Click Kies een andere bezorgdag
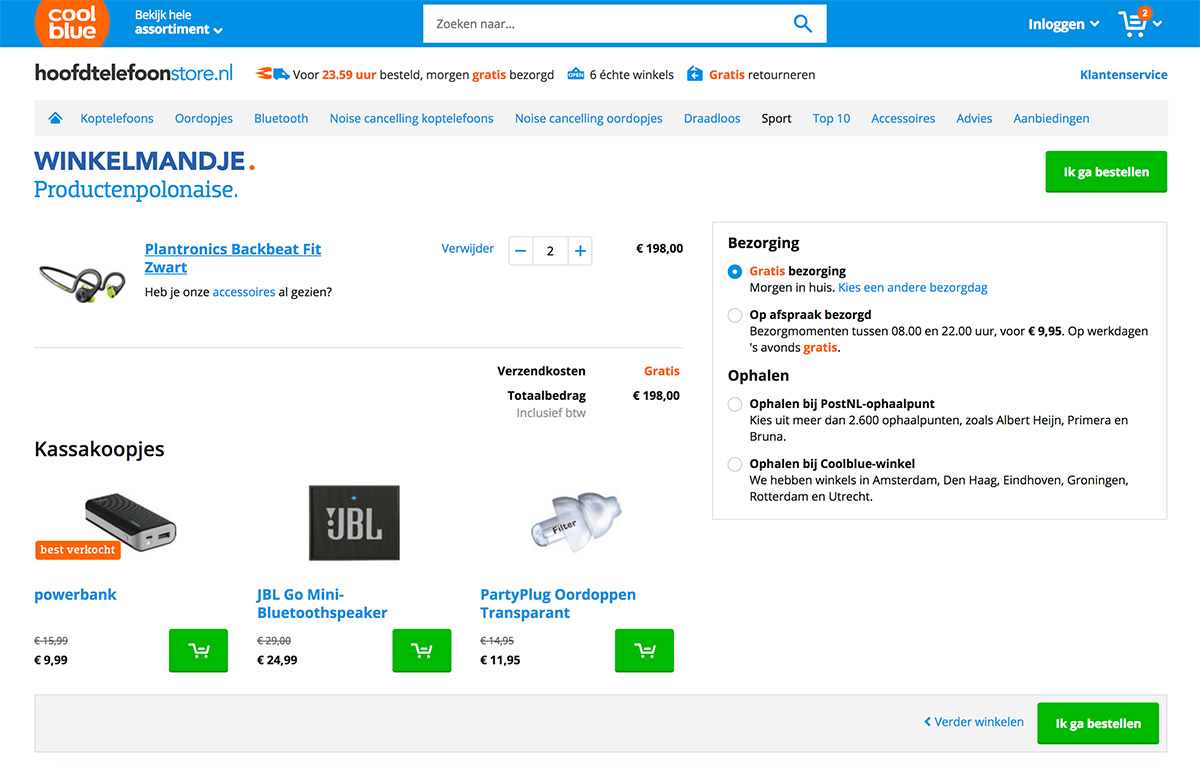This screenshot has width=1200, height=767. [x=913, y=287]
